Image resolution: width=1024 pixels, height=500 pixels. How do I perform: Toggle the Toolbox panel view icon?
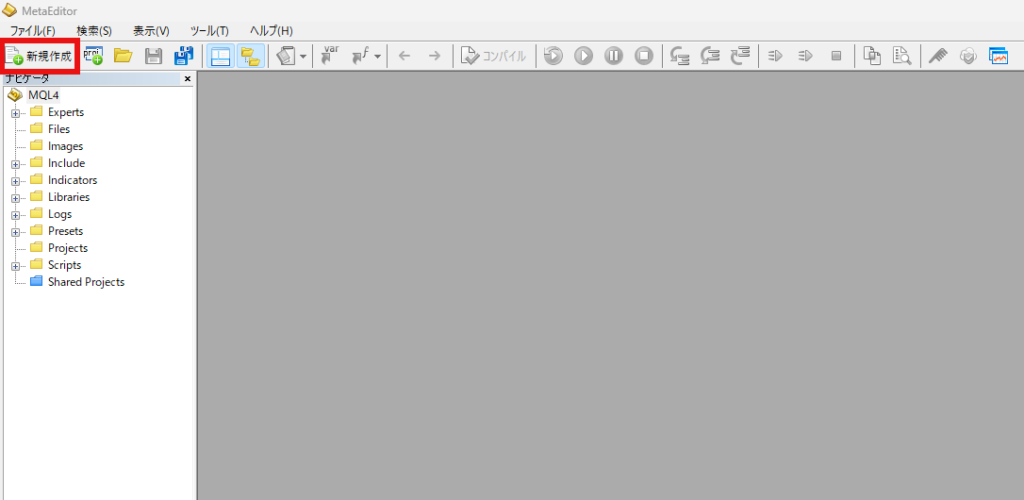point(221,56)
